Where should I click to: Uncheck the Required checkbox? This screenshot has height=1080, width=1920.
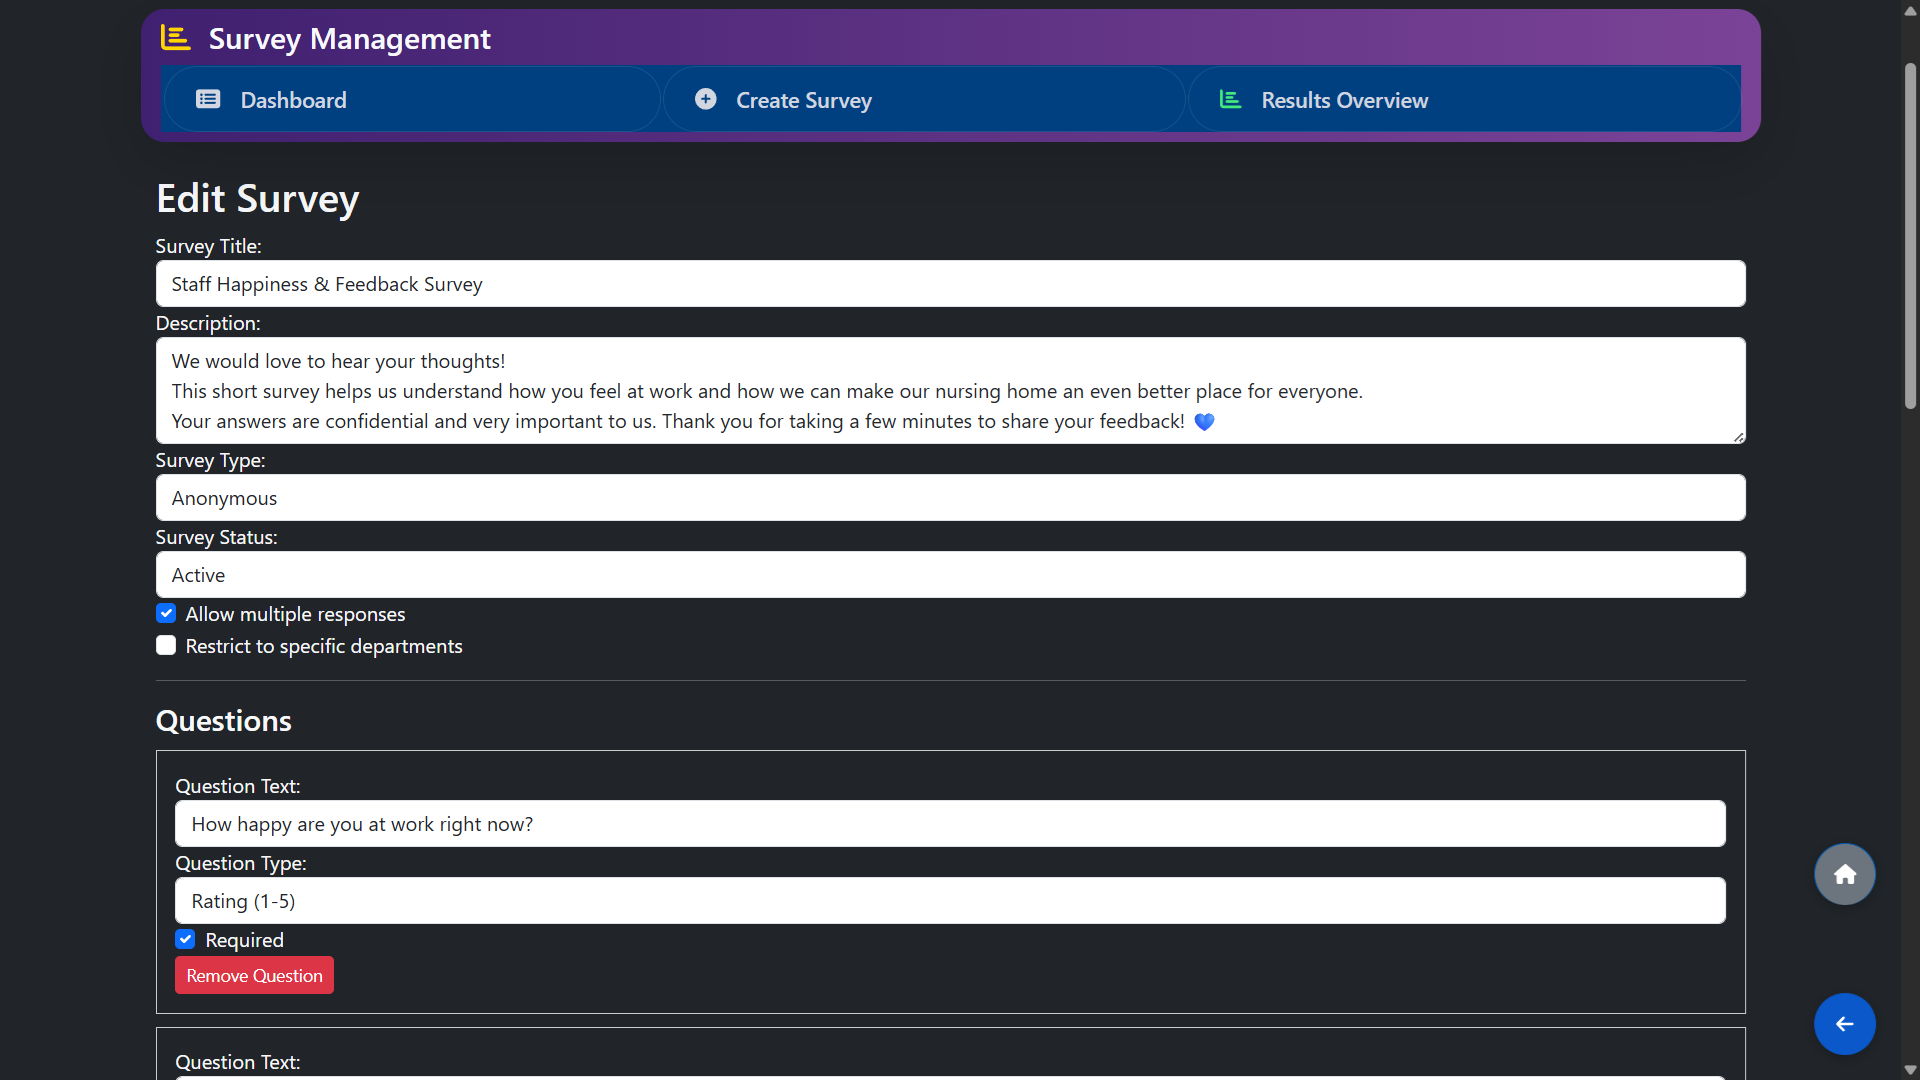[185, 939]
